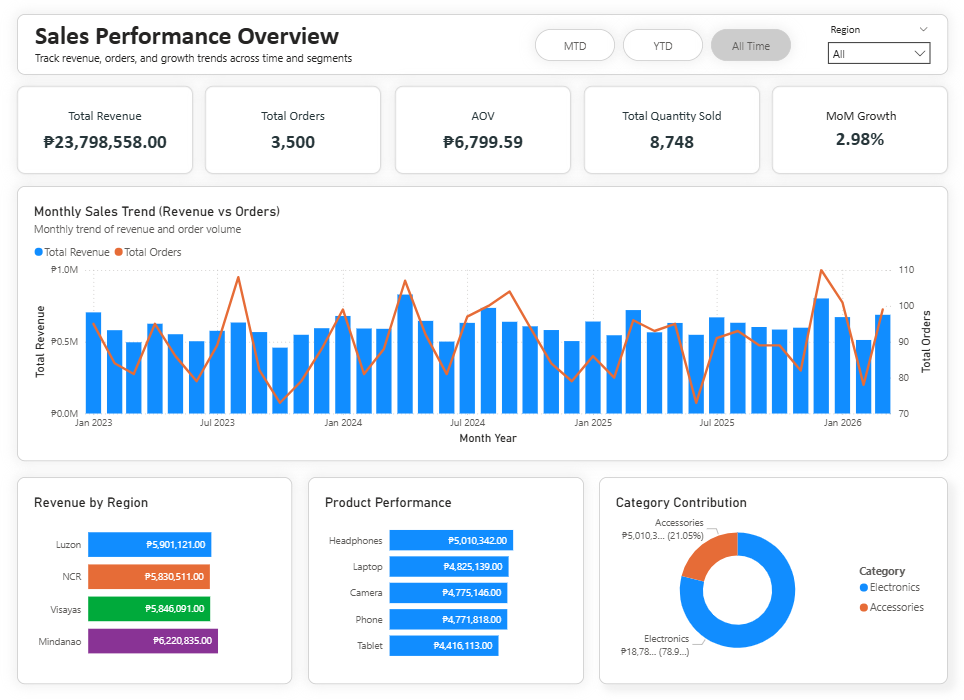The image size is (964, 700).
Task: Click the purple Mindanao revenue bar
Action: 152,641
